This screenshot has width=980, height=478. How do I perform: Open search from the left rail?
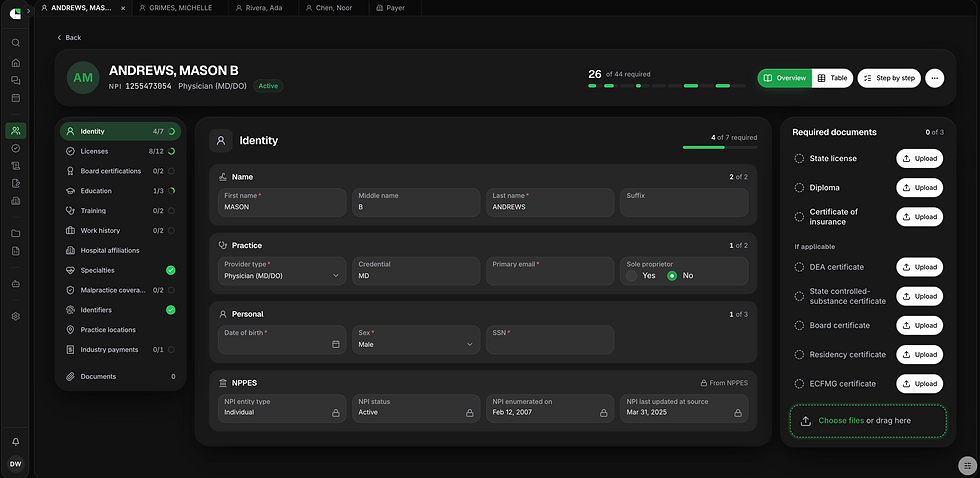(x=16, y=43)
